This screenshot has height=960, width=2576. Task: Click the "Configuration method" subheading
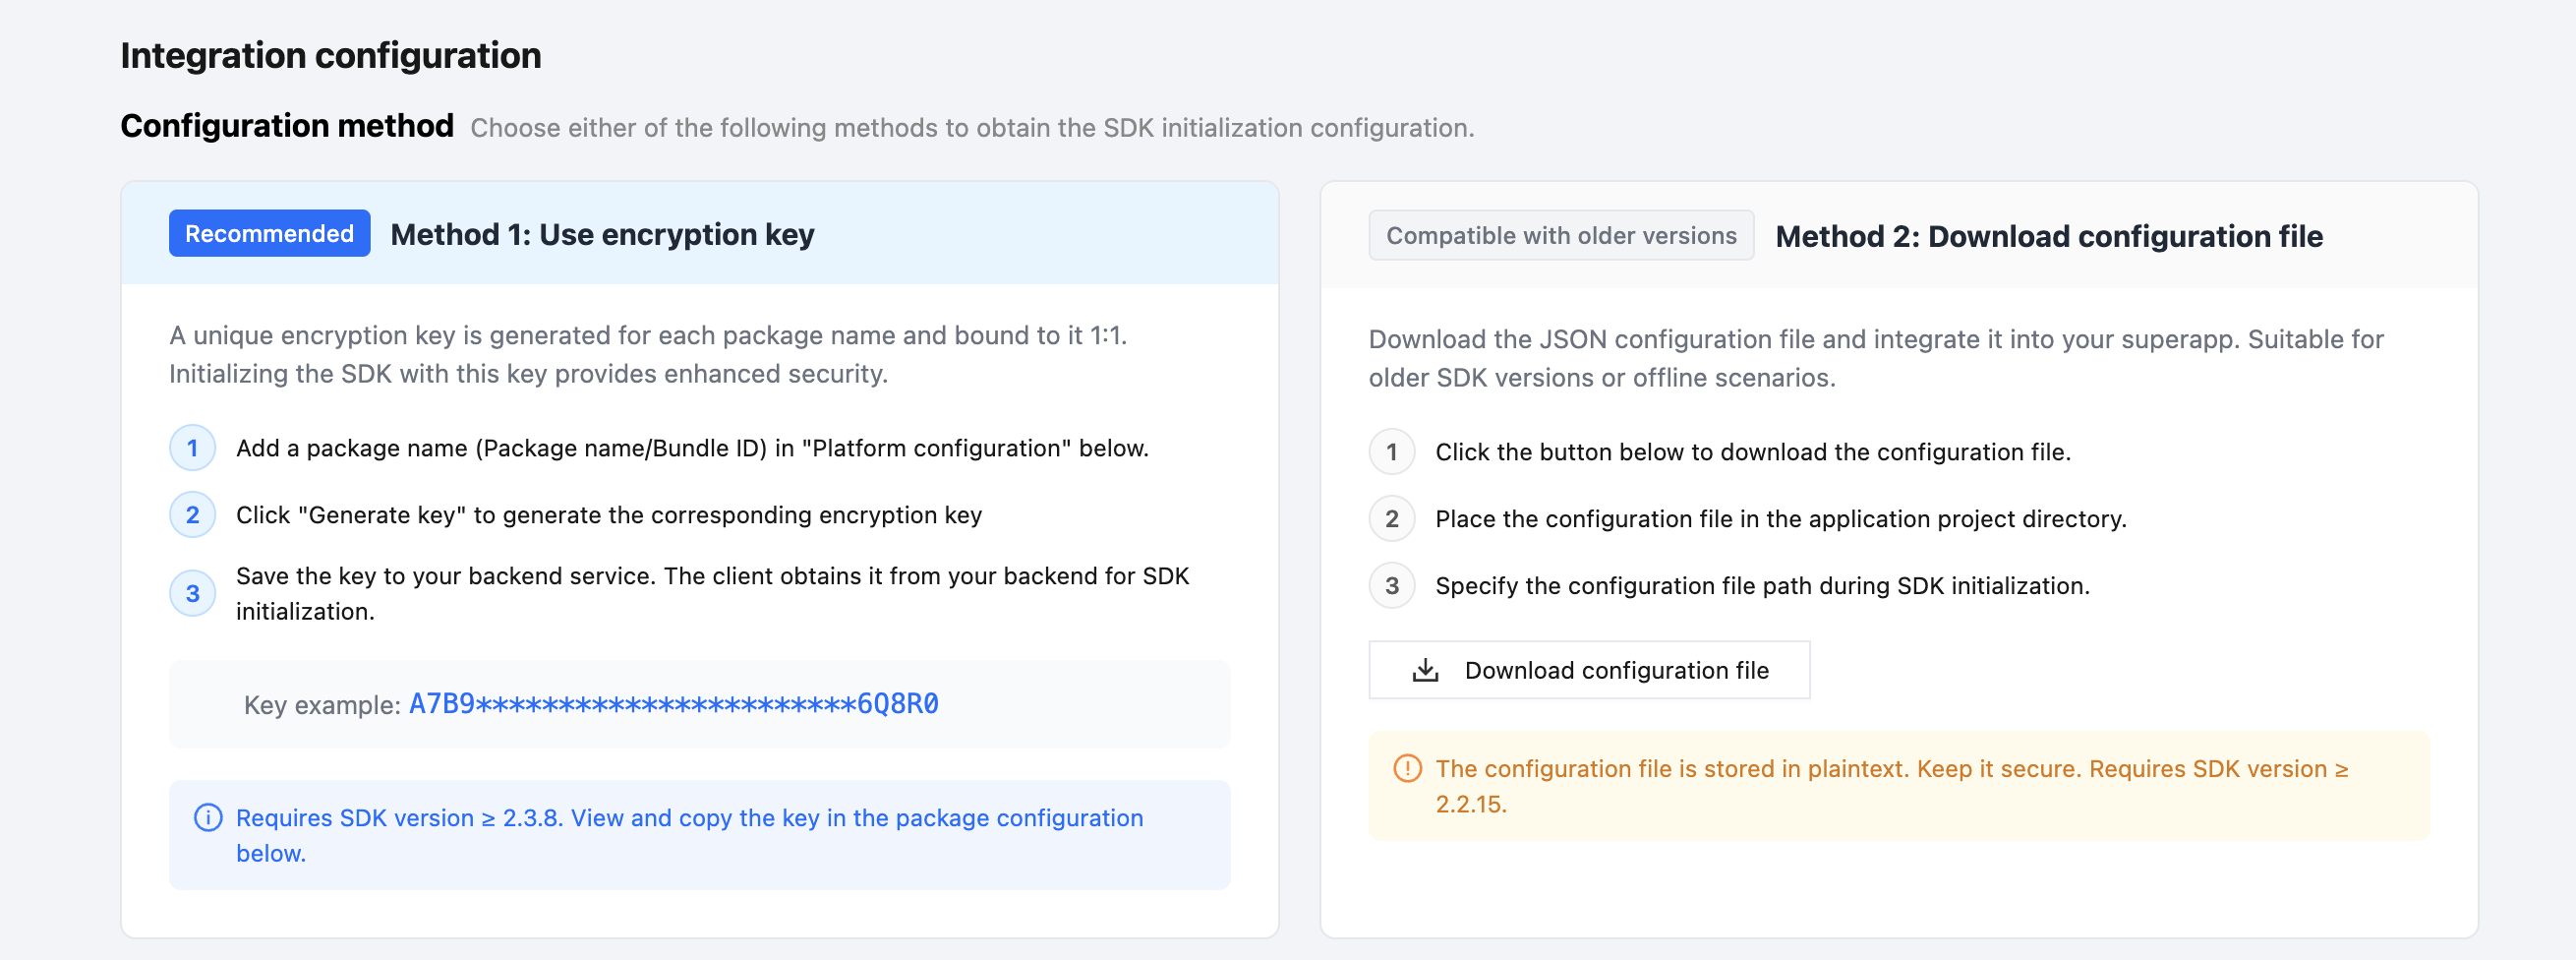287,126
